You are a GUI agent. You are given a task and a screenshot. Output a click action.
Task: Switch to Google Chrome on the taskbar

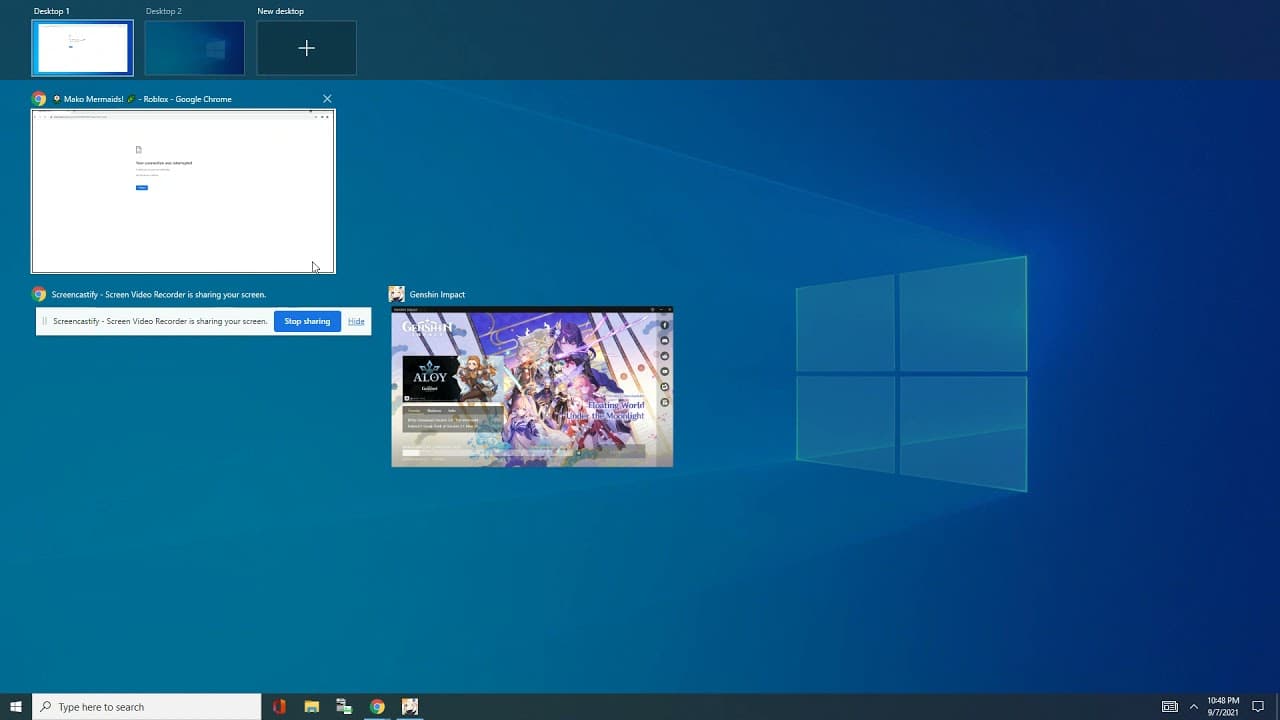(377, 707)
